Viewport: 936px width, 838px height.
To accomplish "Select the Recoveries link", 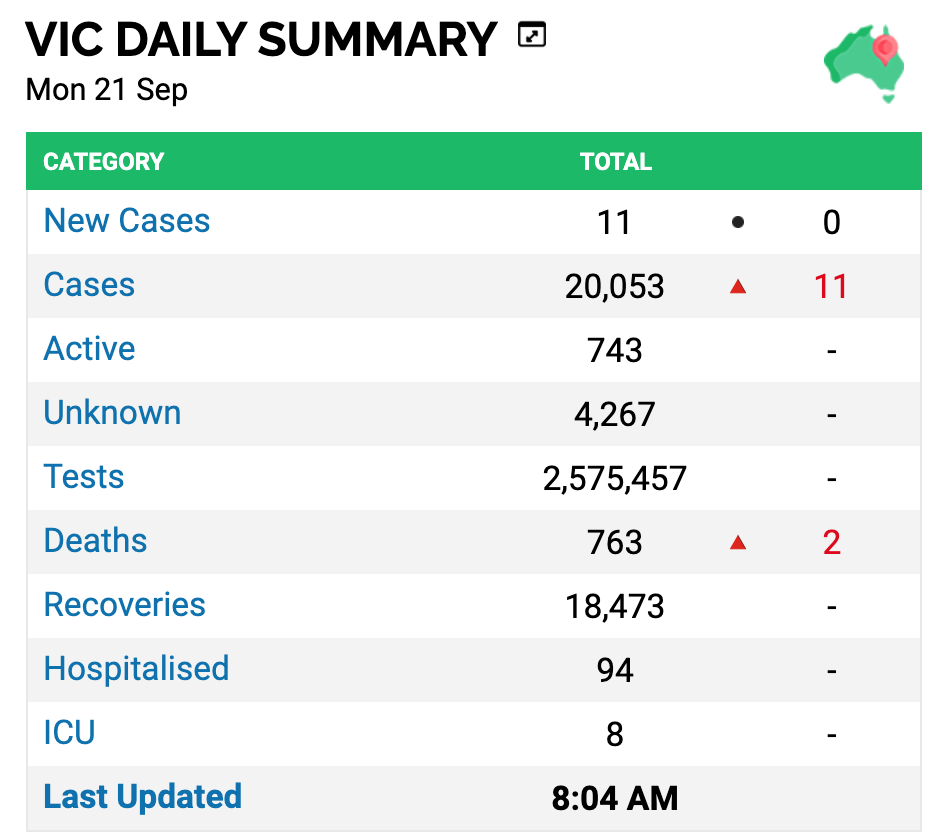I will coord(125,604).
